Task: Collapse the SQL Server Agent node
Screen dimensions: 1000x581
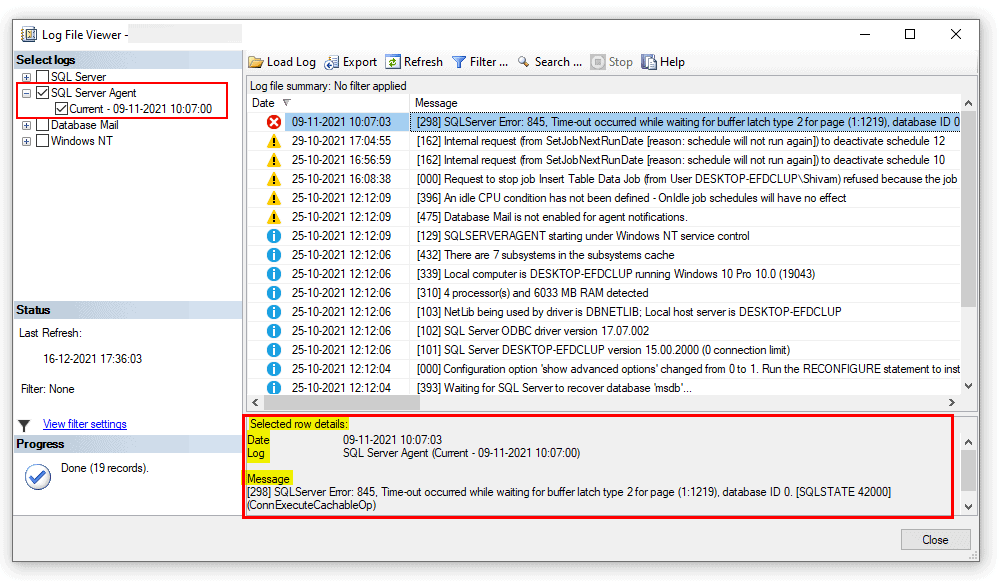Action: point(27,92)
